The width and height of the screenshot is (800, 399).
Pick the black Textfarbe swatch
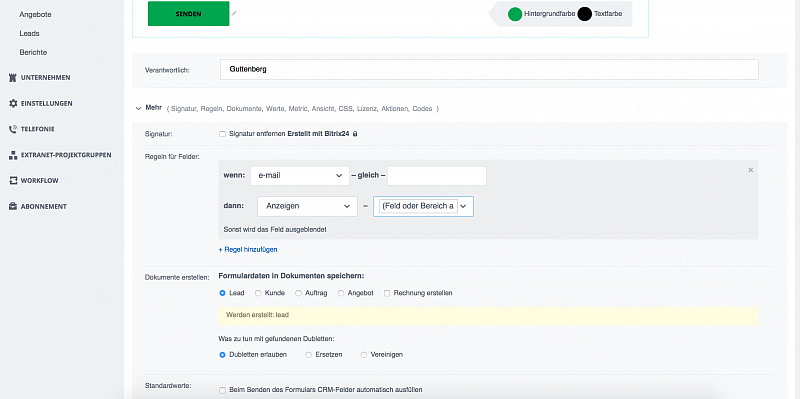click(585, 14)
